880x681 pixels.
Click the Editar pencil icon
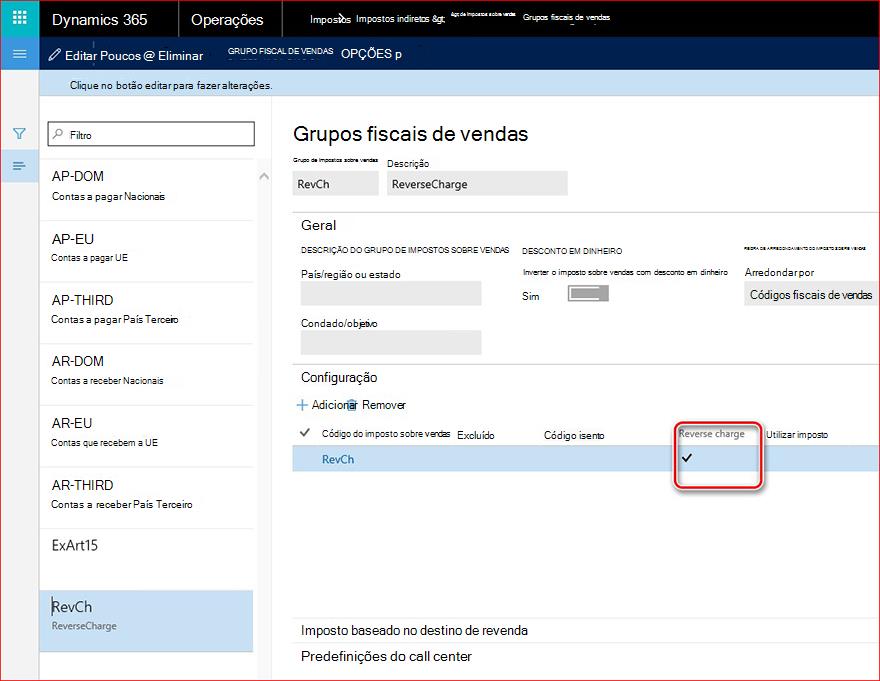click(x=54, y=55)
